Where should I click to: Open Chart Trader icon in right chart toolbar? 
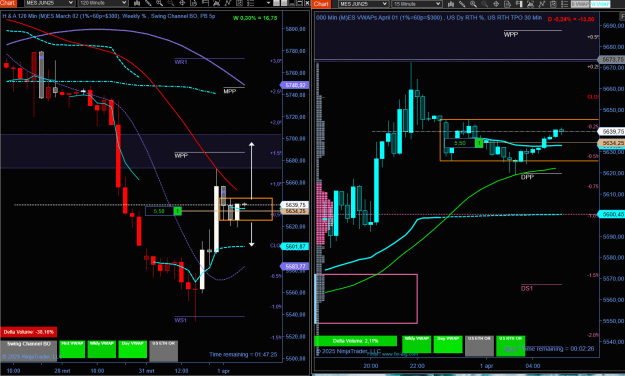(519, 4)
